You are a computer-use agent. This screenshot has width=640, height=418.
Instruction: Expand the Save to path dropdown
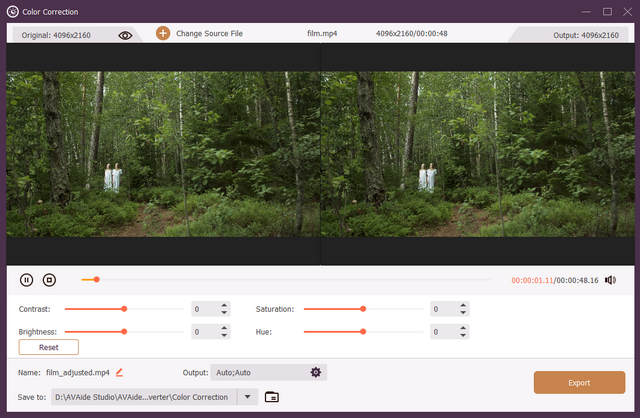click(x=248, y=397)
